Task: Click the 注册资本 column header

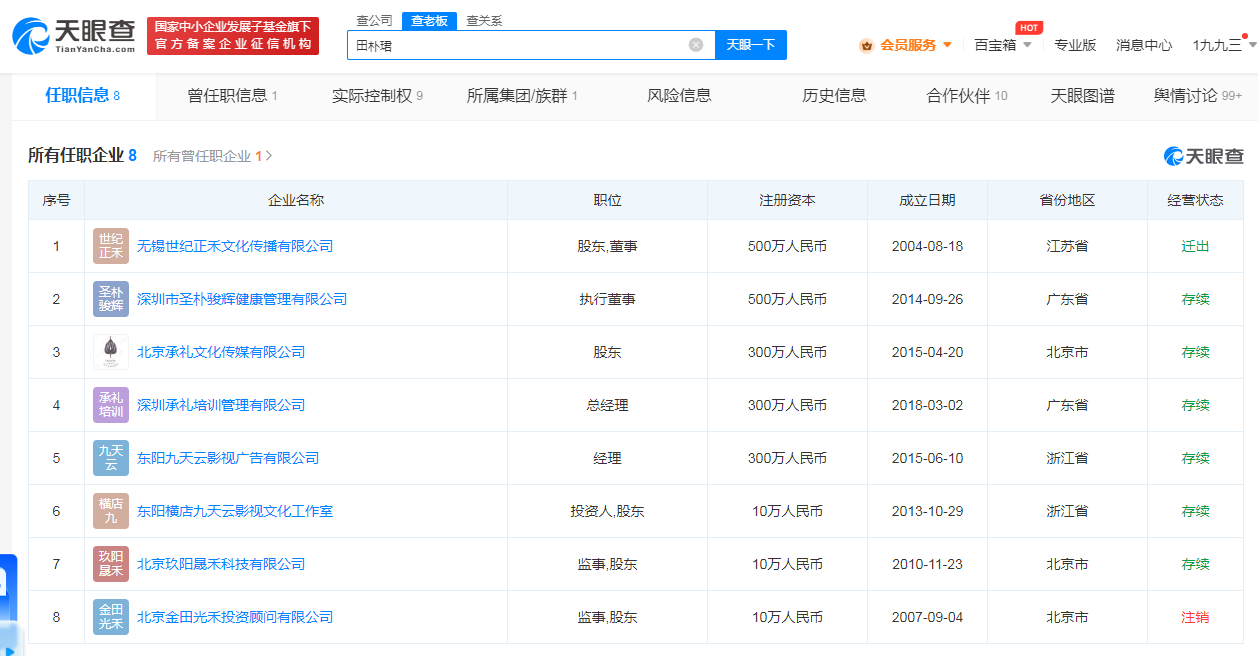Action: (x=787, y=200)
